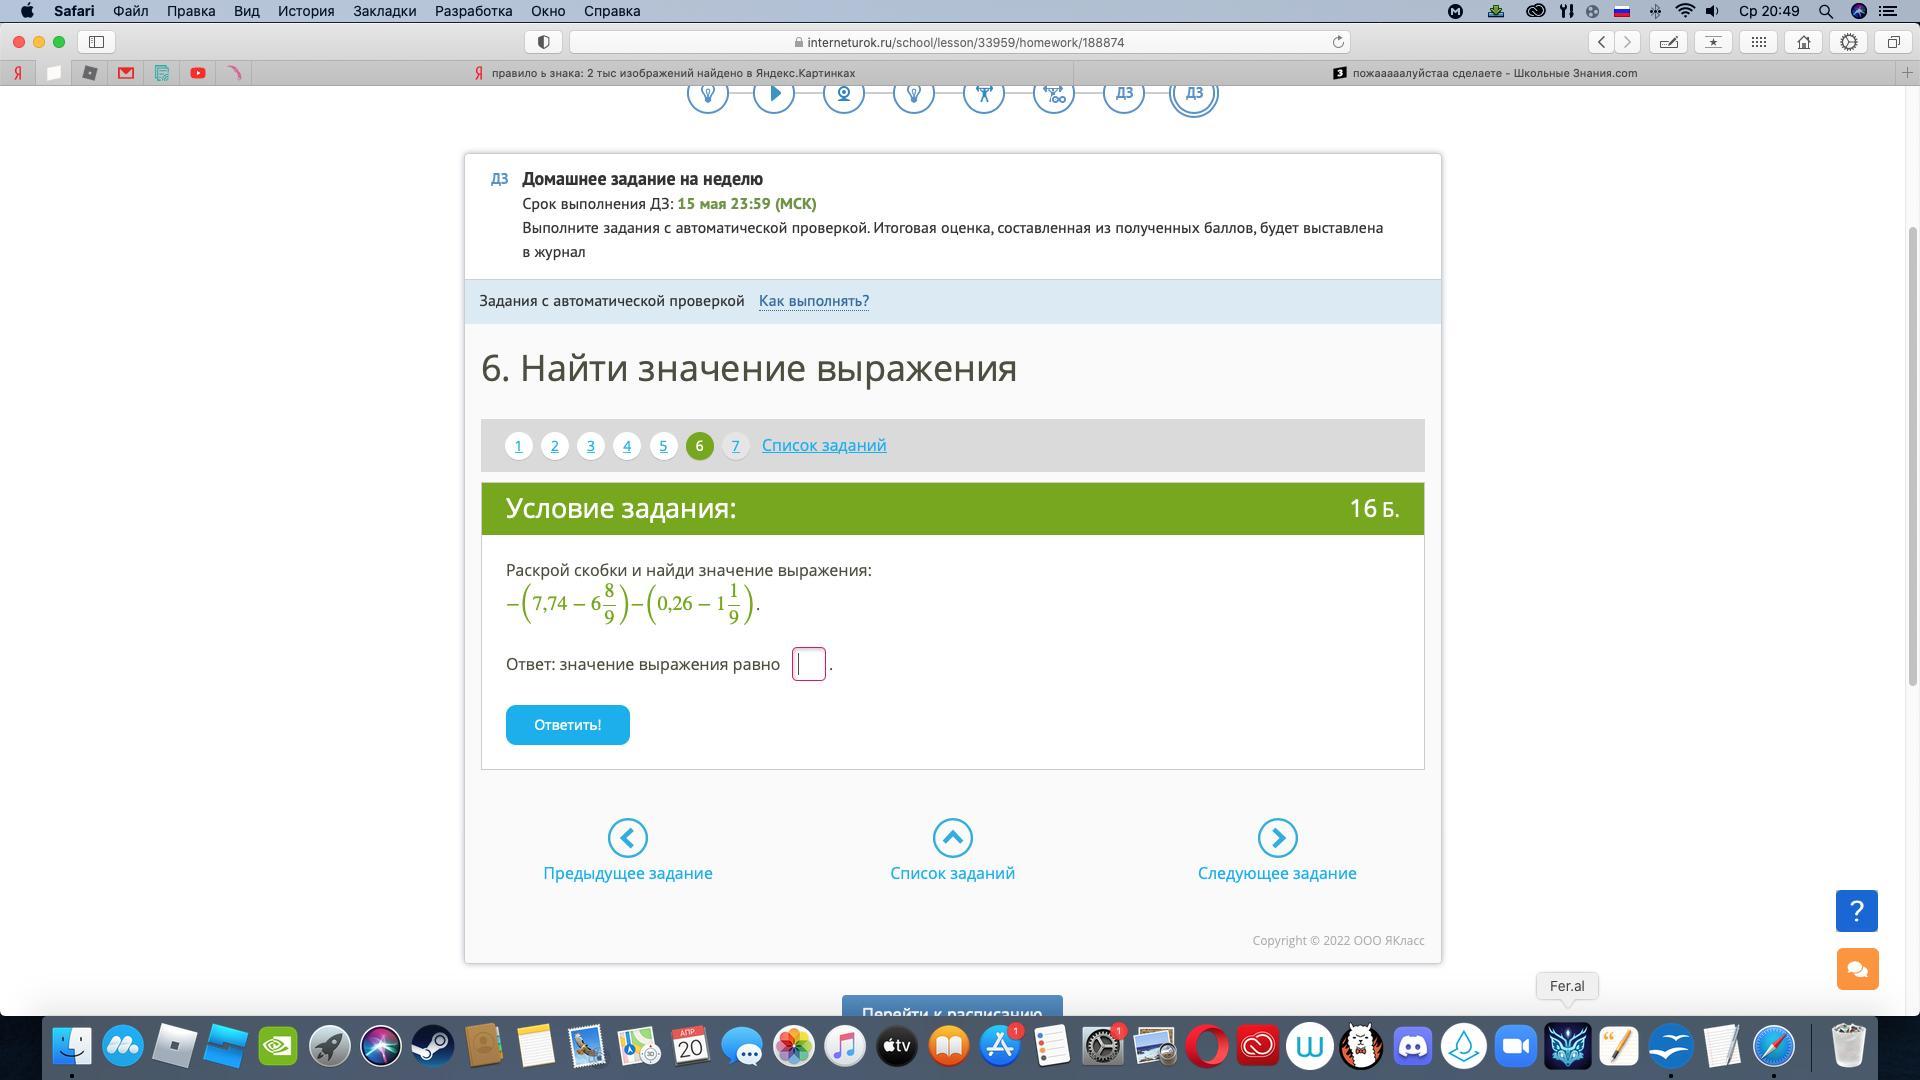Open the Safari home page icon
1920x1080 pixels.
pos(1804,42)
